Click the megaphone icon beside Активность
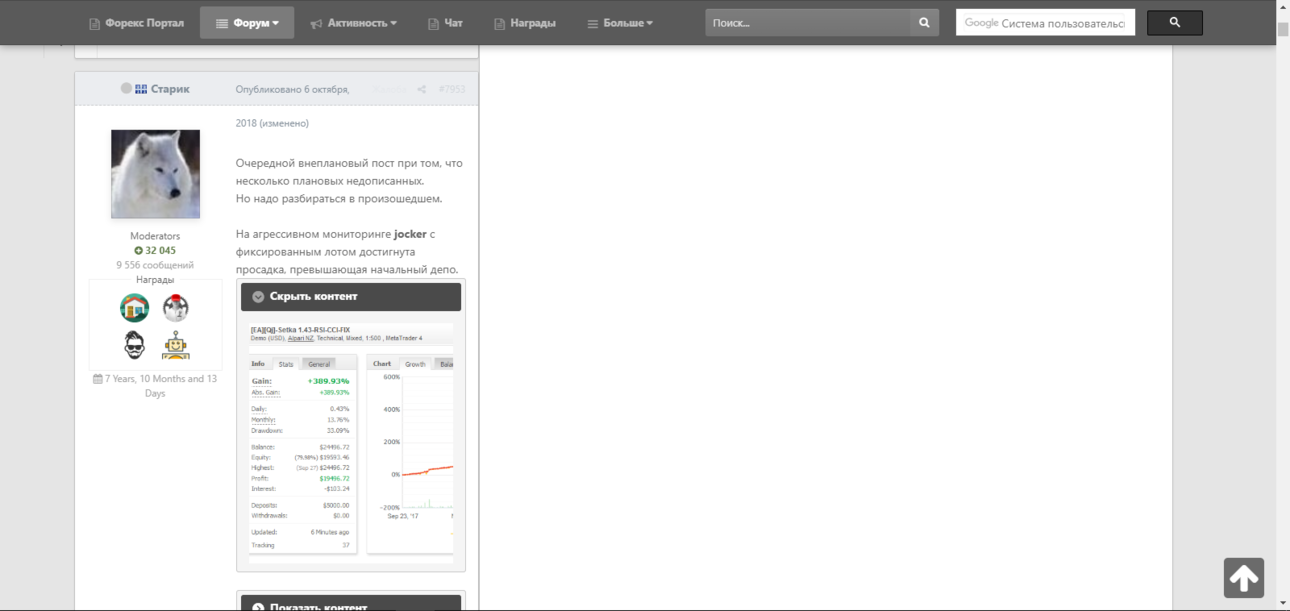Screen dimensions: 1290x611 [316, 23]
